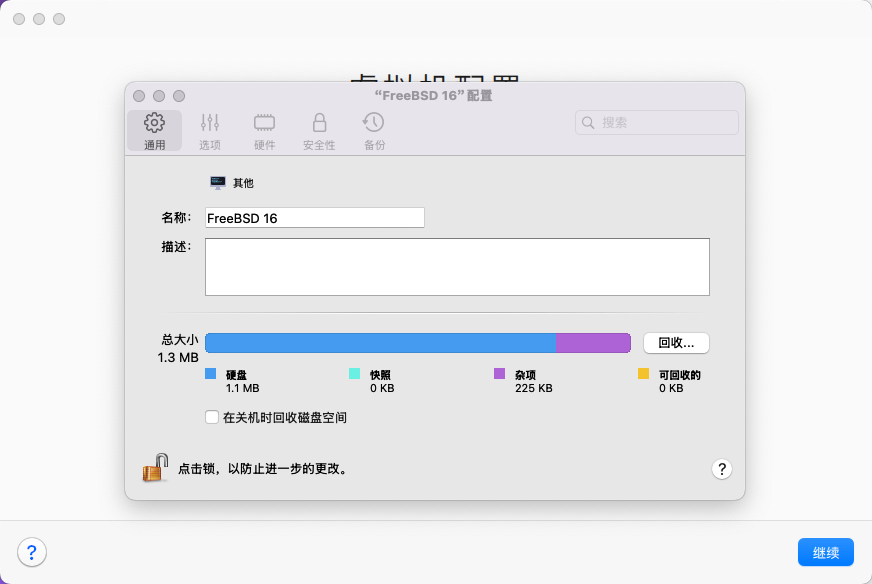Minimize the FreeBSD 16 configuration dialog
This screenshot has width=872, height=584.
[159, 96]
